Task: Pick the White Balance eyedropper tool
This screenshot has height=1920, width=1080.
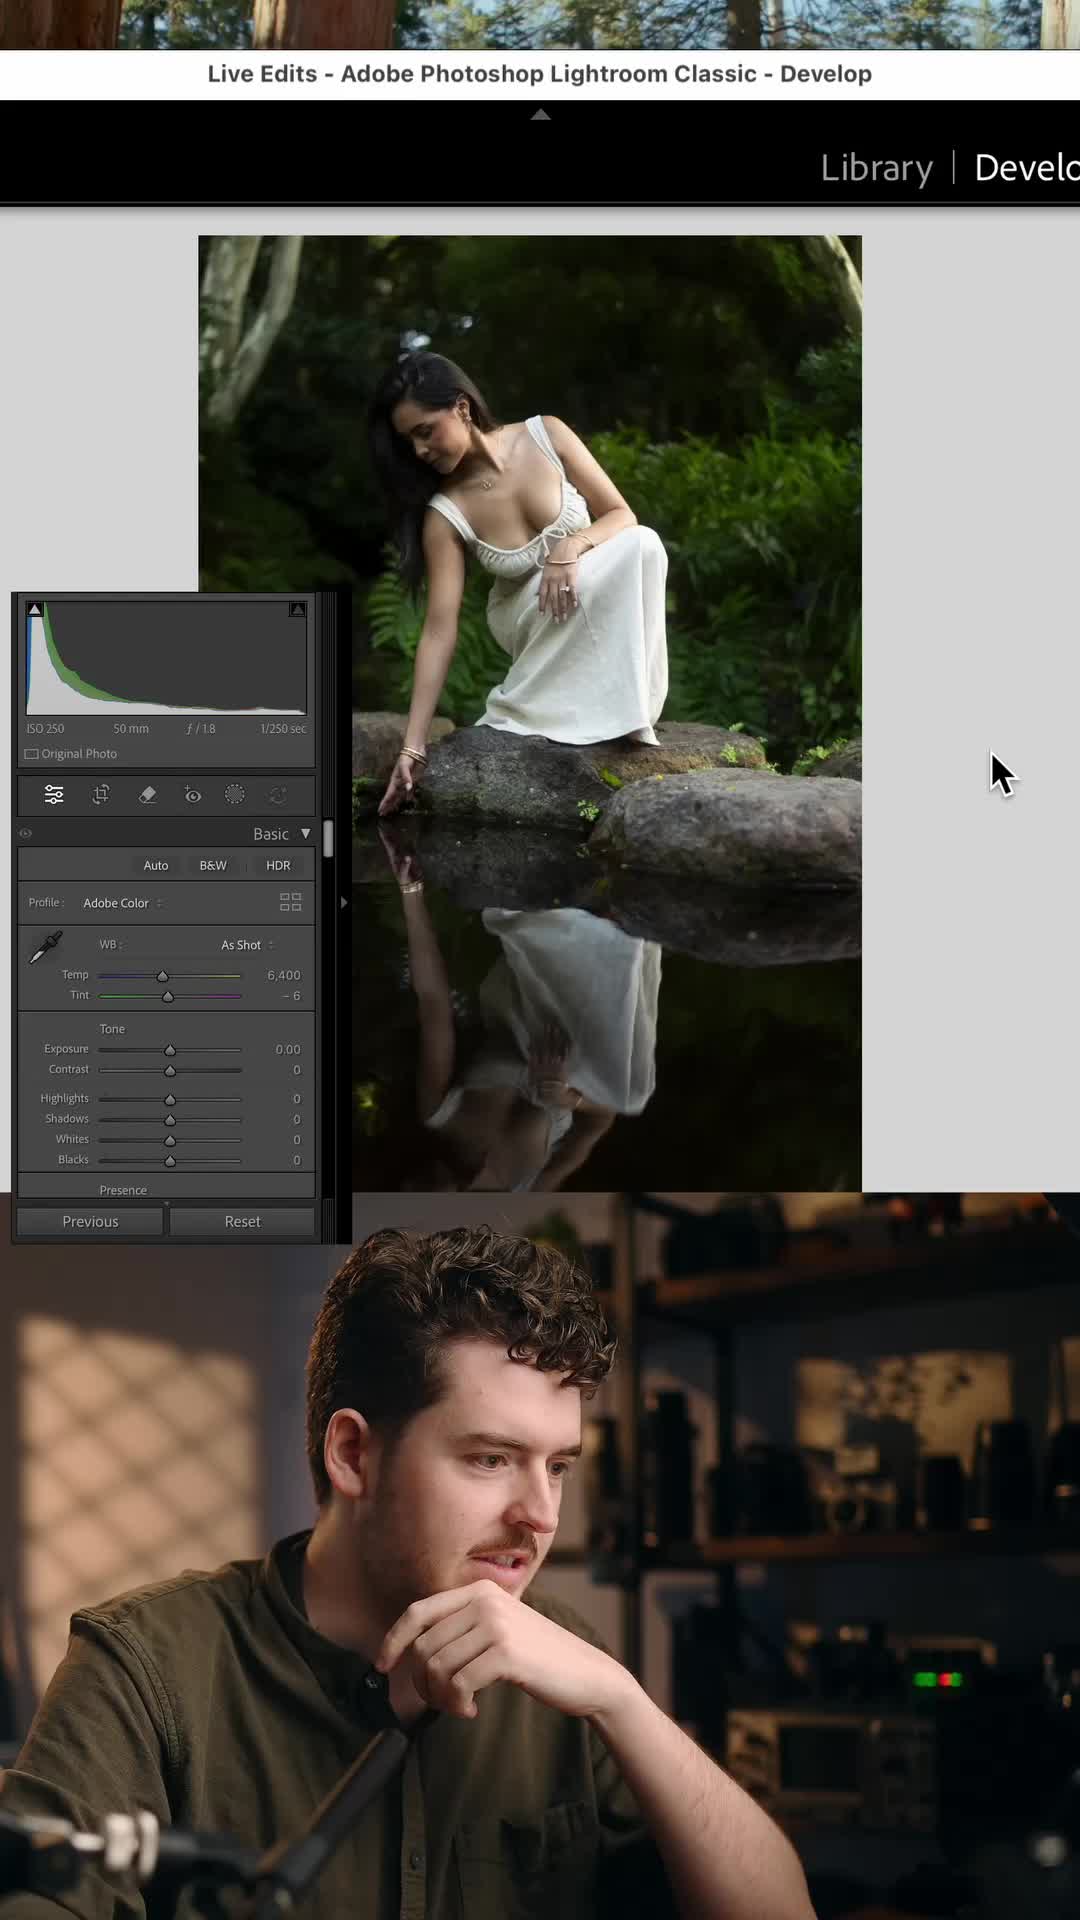Action: tap(45, 948)
